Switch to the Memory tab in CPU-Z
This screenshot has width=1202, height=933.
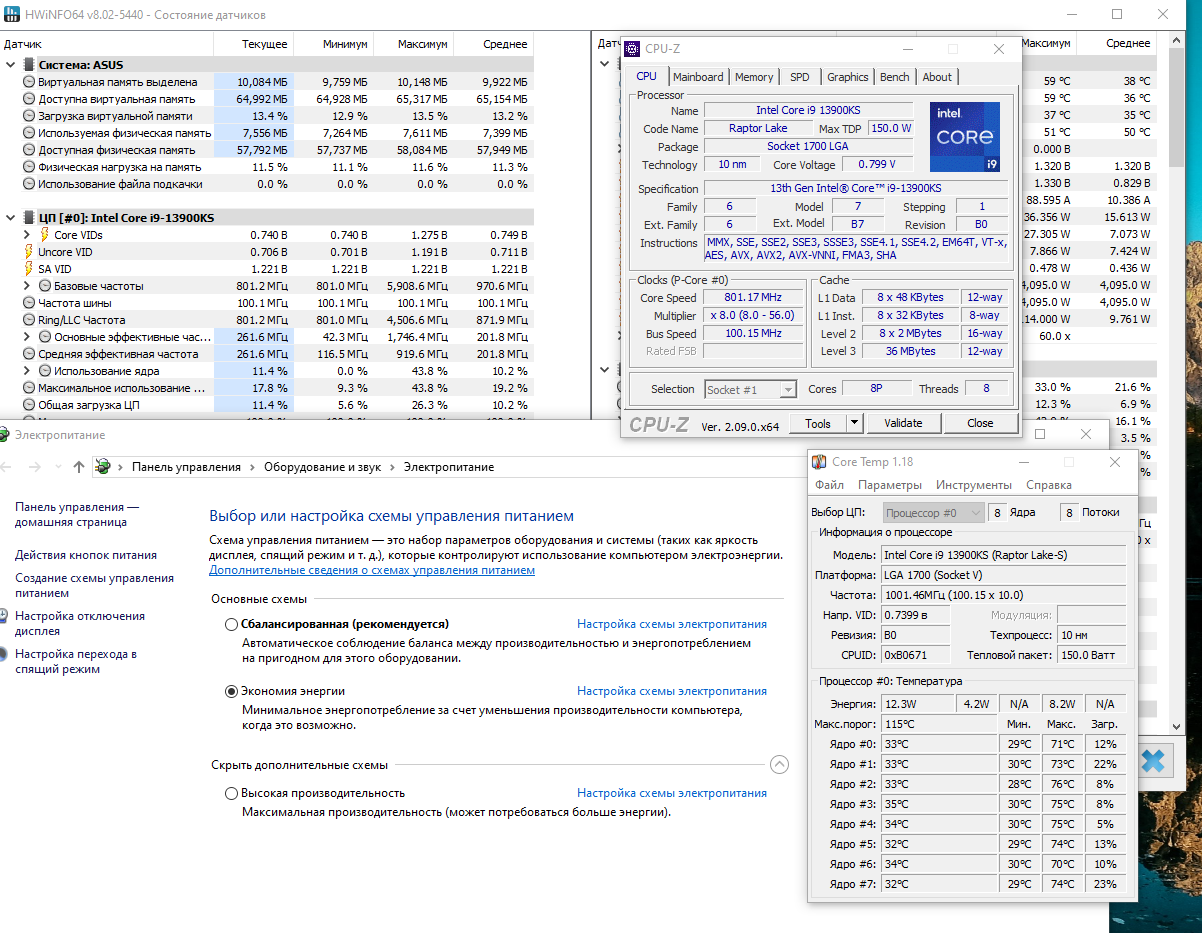[754, 77]
